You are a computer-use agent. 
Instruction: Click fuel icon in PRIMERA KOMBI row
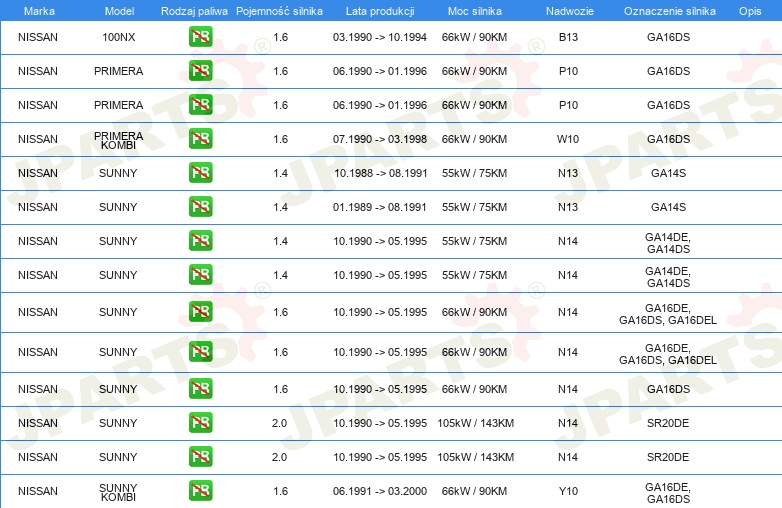tap(200, 139)
